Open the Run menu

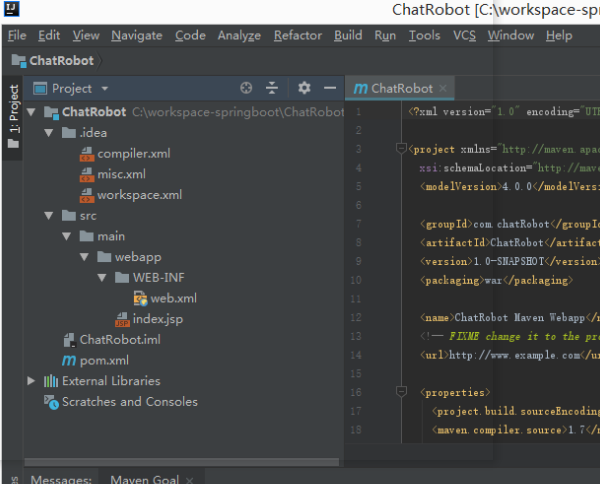[385, 36]
